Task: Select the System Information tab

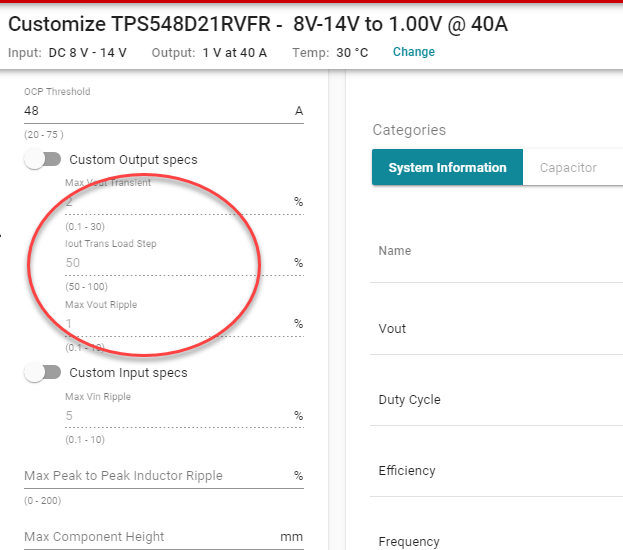Action: 447,167
